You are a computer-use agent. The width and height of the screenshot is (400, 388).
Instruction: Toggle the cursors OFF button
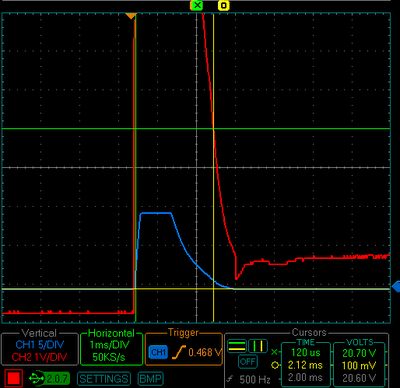(248, 362)
